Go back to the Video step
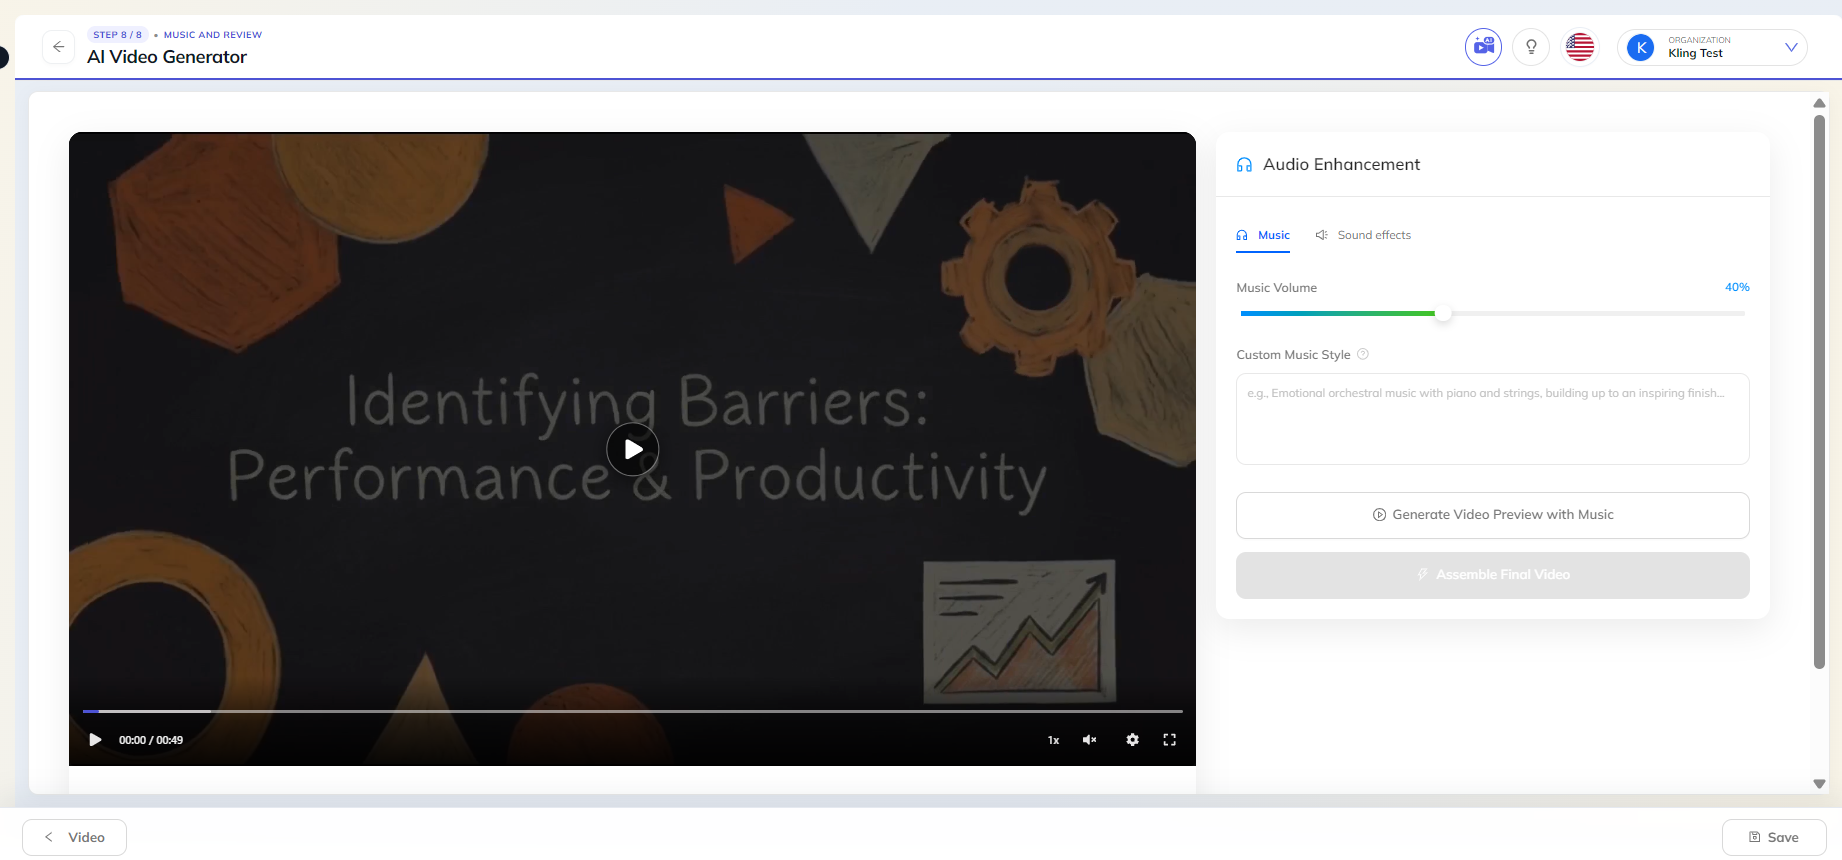This screenshot has height=860, width=1842. (x=75, y=838)
